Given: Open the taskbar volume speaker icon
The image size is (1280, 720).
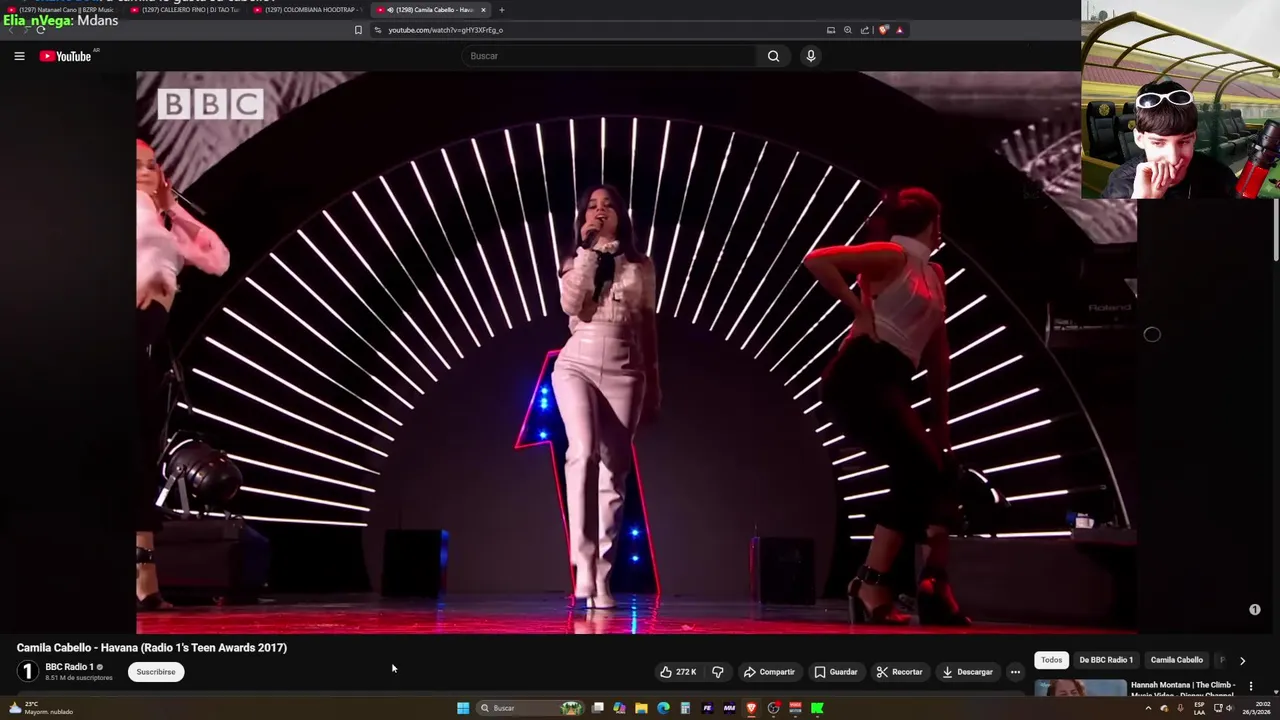Looking at the screenshot, I should tap(1230, 708).
